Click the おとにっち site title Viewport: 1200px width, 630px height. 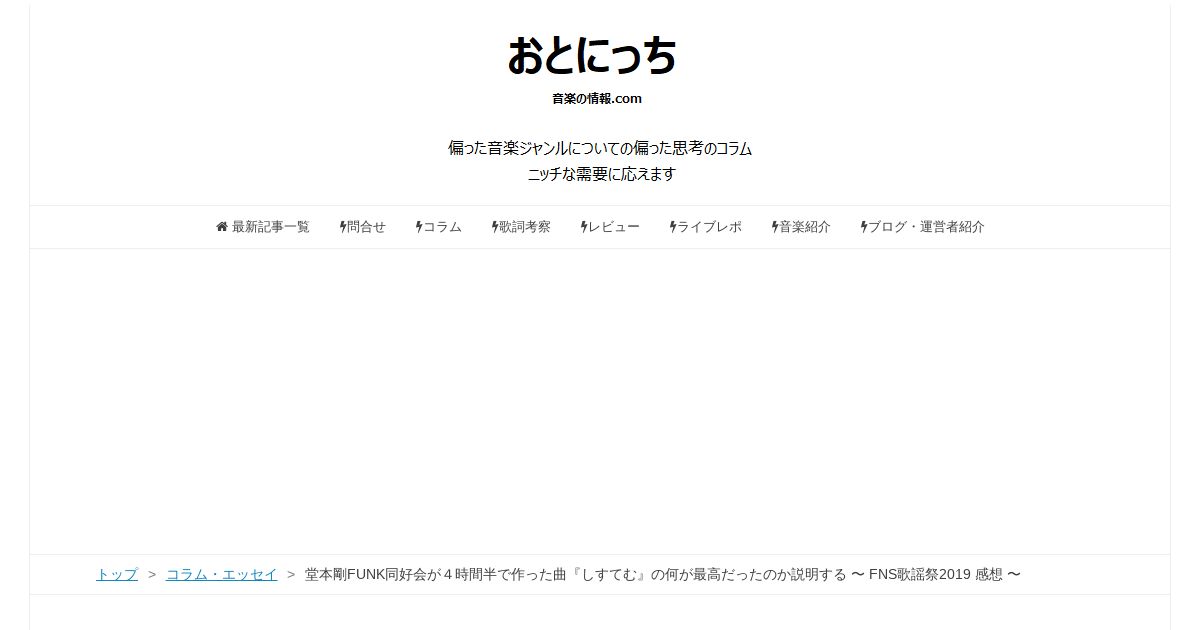[x=592, y=56]
